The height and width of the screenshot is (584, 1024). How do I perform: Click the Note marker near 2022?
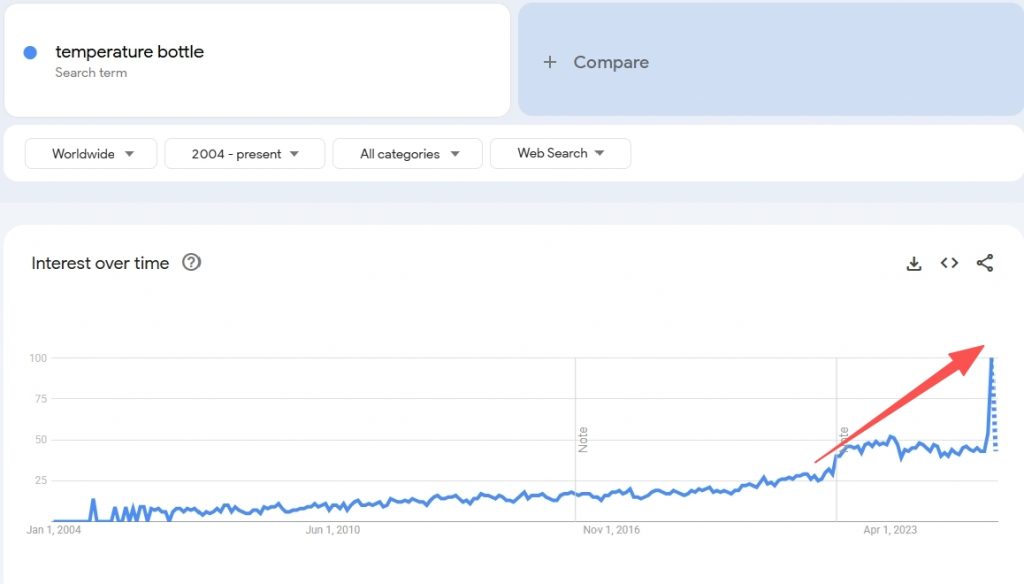[x=844, y=436]
